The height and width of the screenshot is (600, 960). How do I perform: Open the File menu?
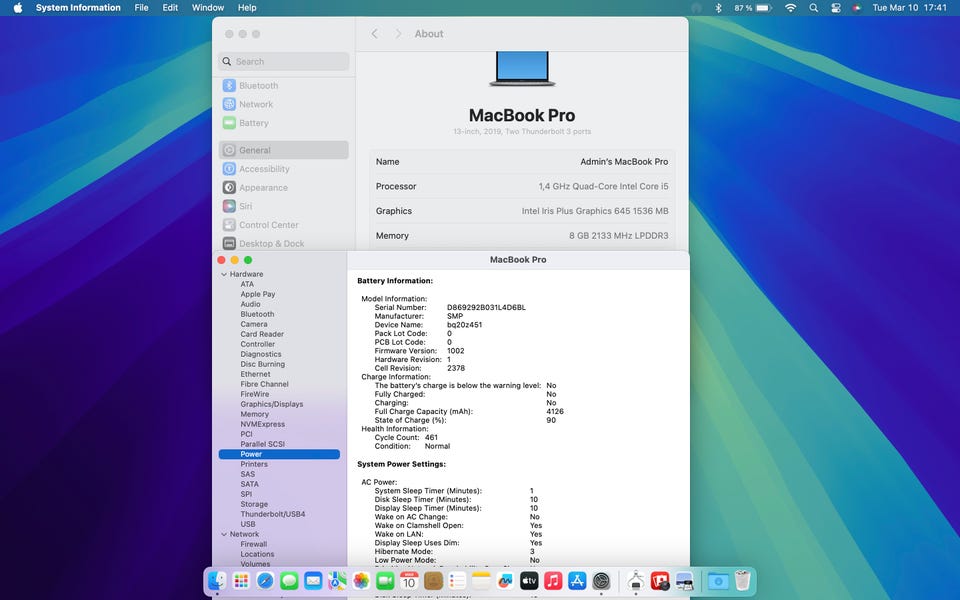click(x=141, y=8)
